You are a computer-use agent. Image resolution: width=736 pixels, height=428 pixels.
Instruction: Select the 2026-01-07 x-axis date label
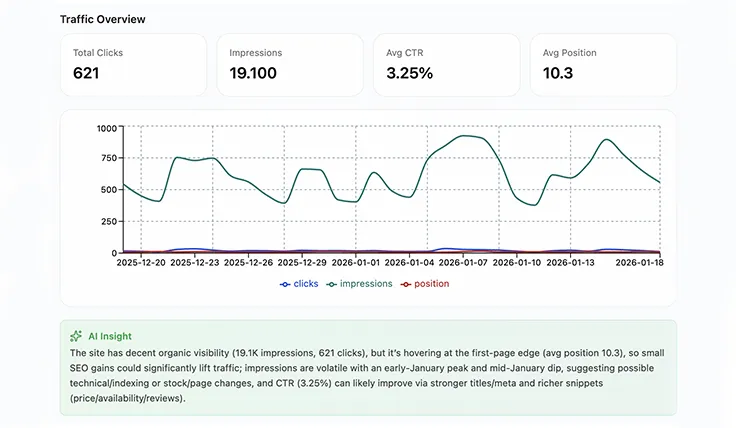point(464,263)
